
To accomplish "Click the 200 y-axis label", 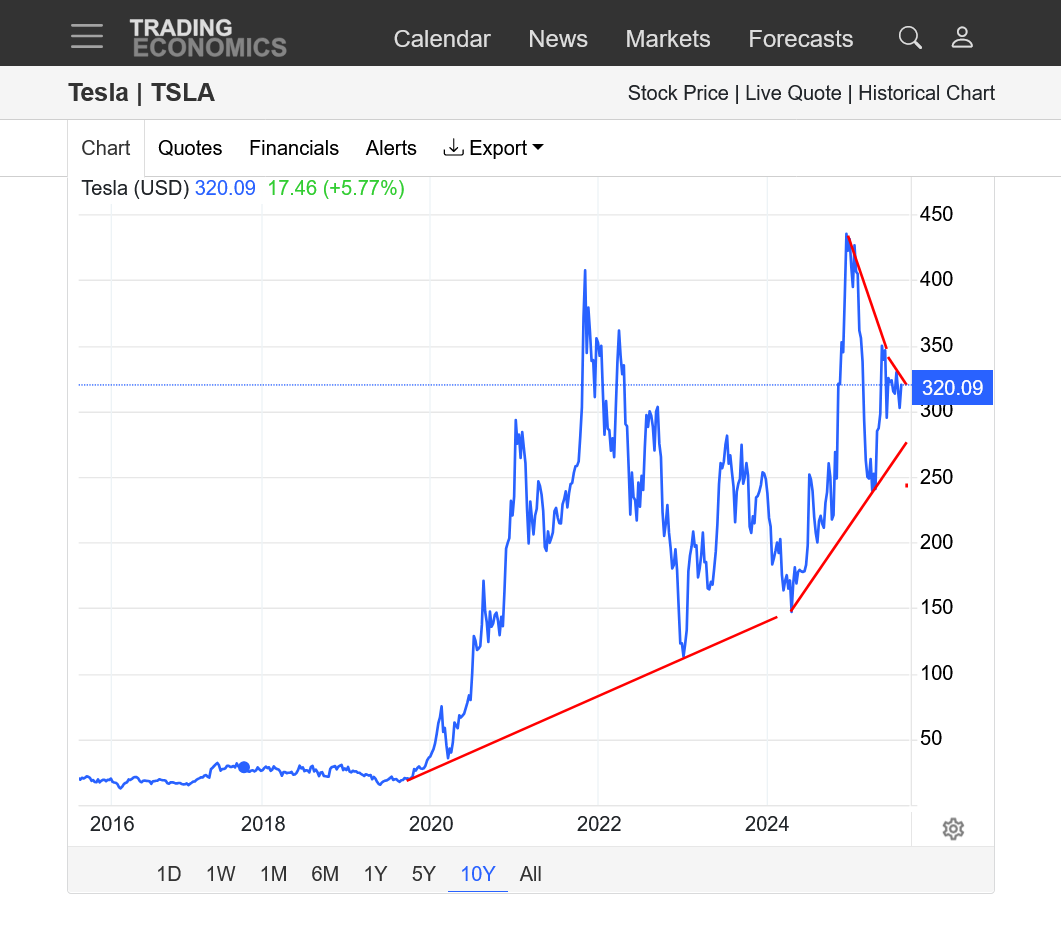I will coord(936,542).
